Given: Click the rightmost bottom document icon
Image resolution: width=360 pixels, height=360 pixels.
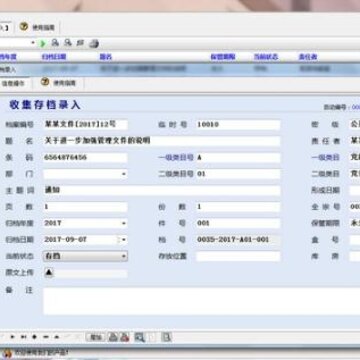Looking at the screenshot, I should point(166,337).
